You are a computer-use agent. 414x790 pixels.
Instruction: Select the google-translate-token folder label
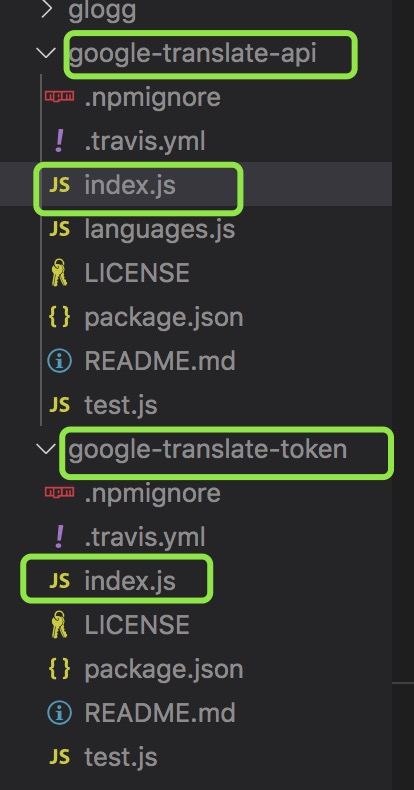coord(208,449)
